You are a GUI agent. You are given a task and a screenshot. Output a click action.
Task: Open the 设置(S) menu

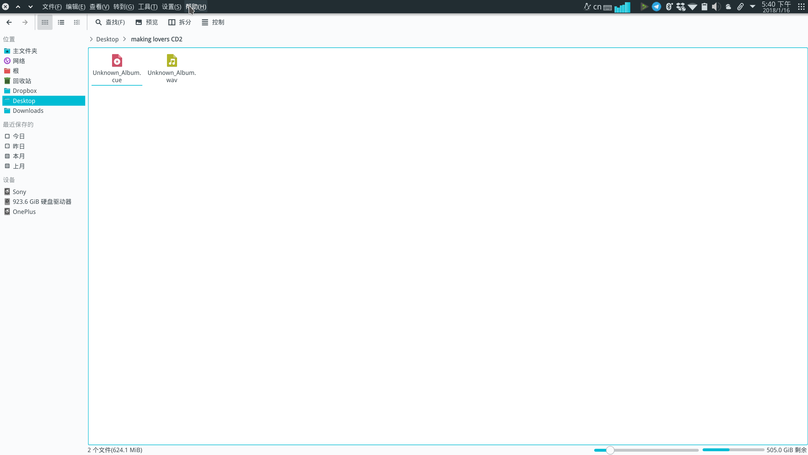[x=171, y=7]
